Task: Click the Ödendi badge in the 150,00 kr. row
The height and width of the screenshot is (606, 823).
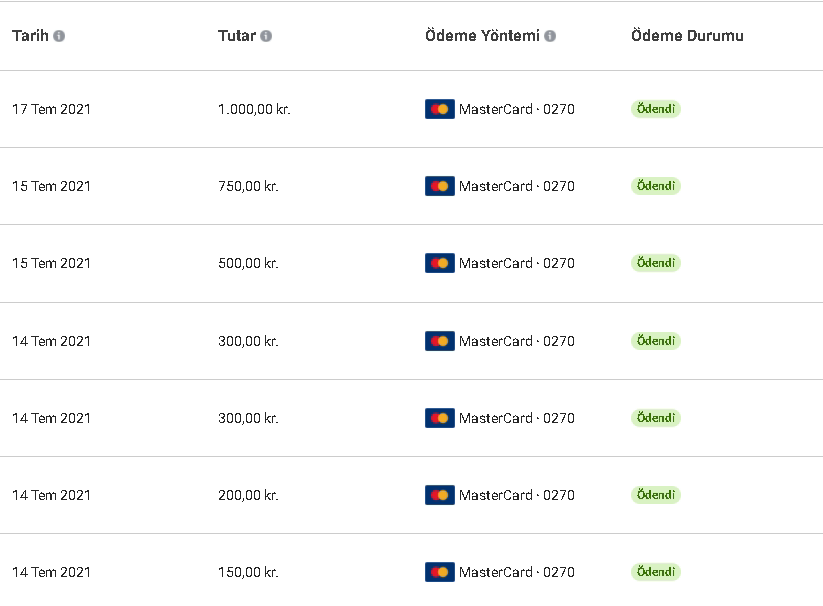Action: (656, 572)
